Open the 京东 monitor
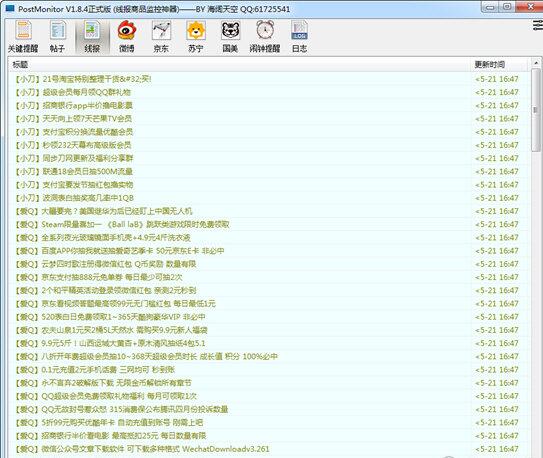Image resolution: width=543 pixels, height=458 pixels. pos(161,36)
